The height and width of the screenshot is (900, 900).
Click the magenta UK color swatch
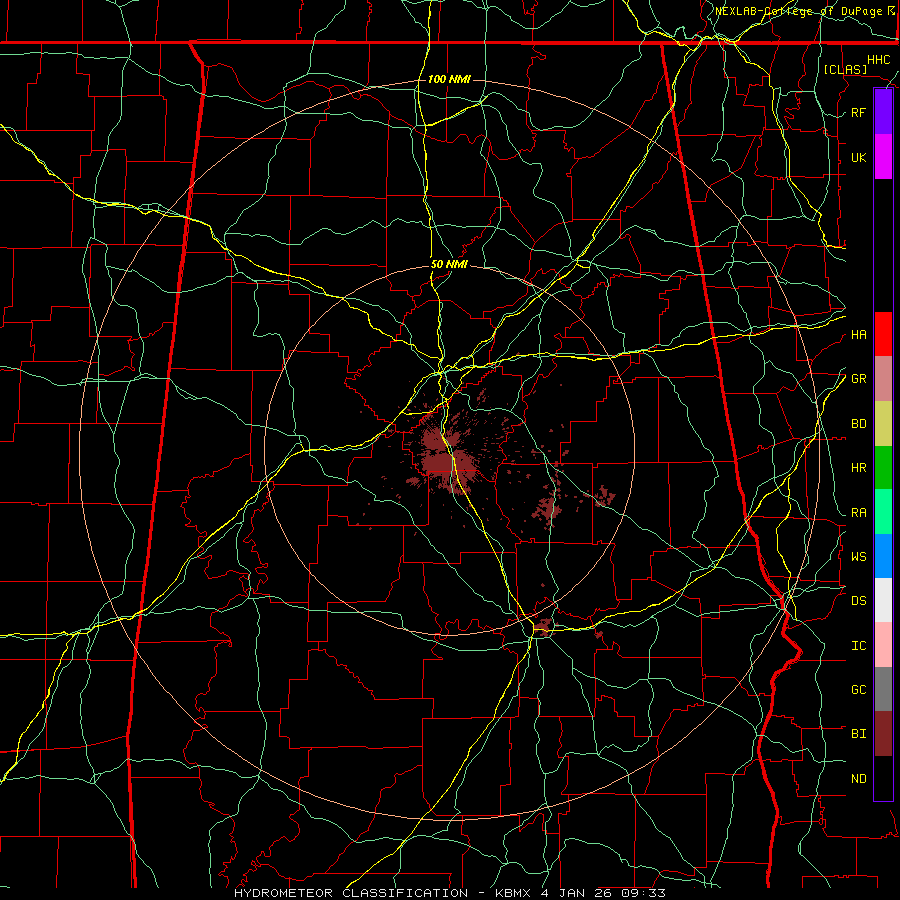[x=883, y=157]
